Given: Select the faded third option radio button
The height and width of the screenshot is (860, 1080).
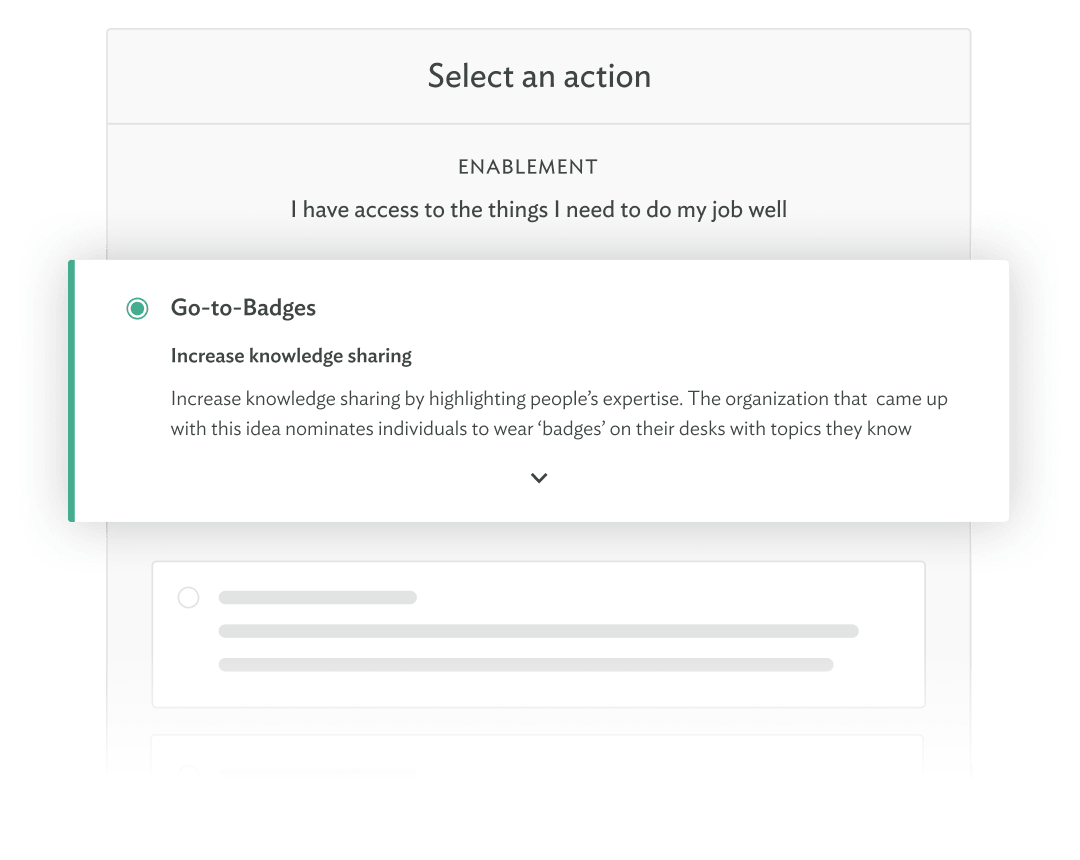Looking at the screenshot, I should click(188, 771).
